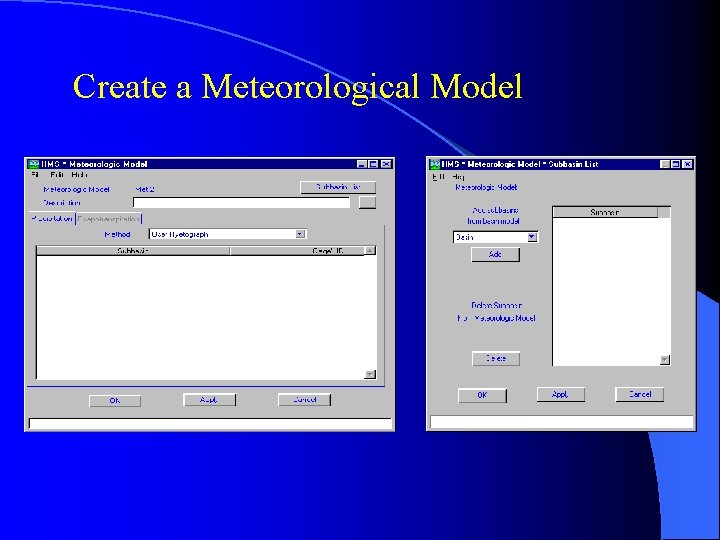The image size is (720, 540).
Task: Open Help menu in Meteorologic Model window
Action: (79, 175)
